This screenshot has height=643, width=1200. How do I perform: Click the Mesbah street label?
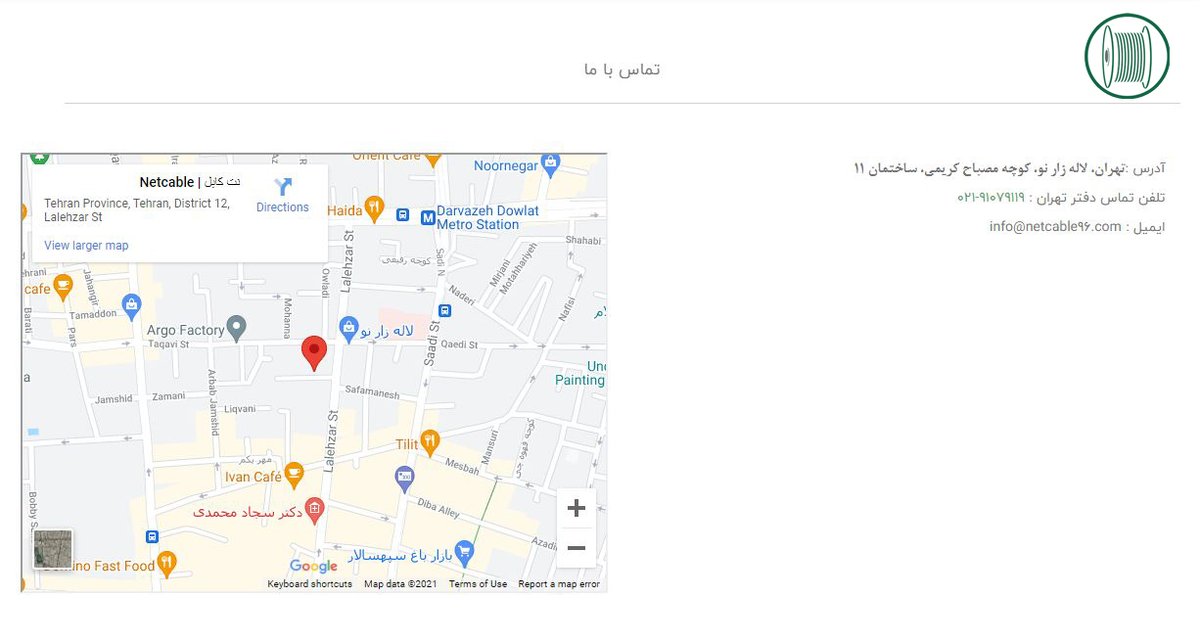(x=460, y=466)
